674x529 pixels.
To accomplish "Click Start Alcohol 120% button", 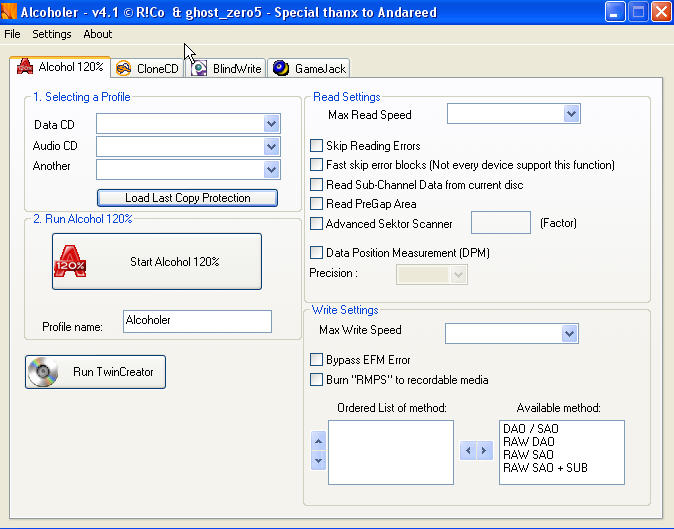I will [157, 261].
